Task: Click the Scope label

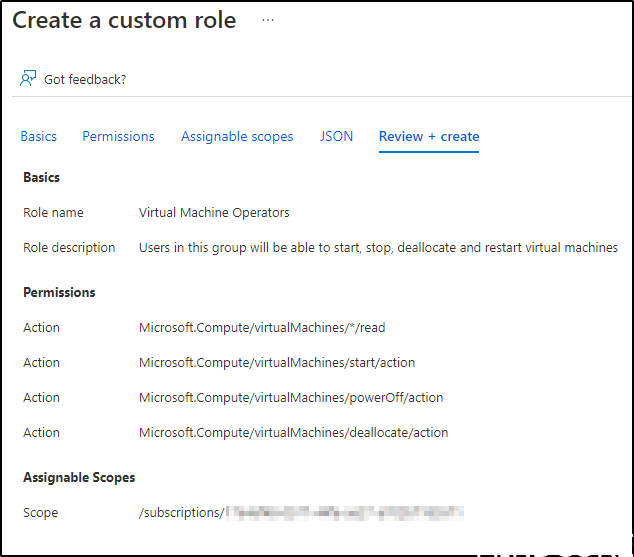Action: (x=40, y=513)
